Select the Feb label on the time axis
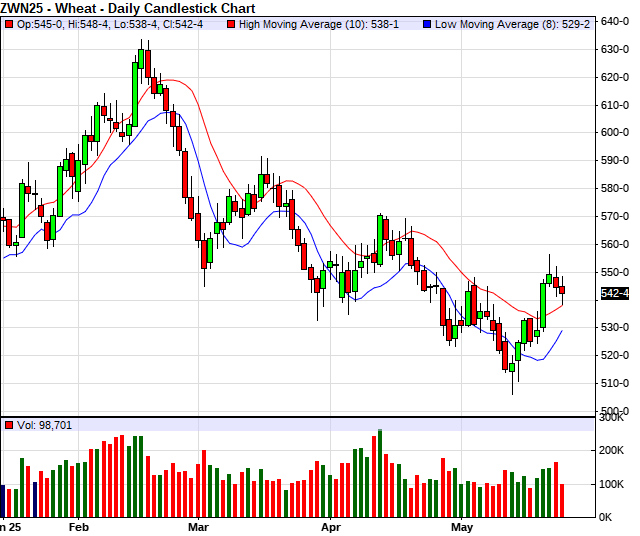640x536 pixels. tap(79, 526)
